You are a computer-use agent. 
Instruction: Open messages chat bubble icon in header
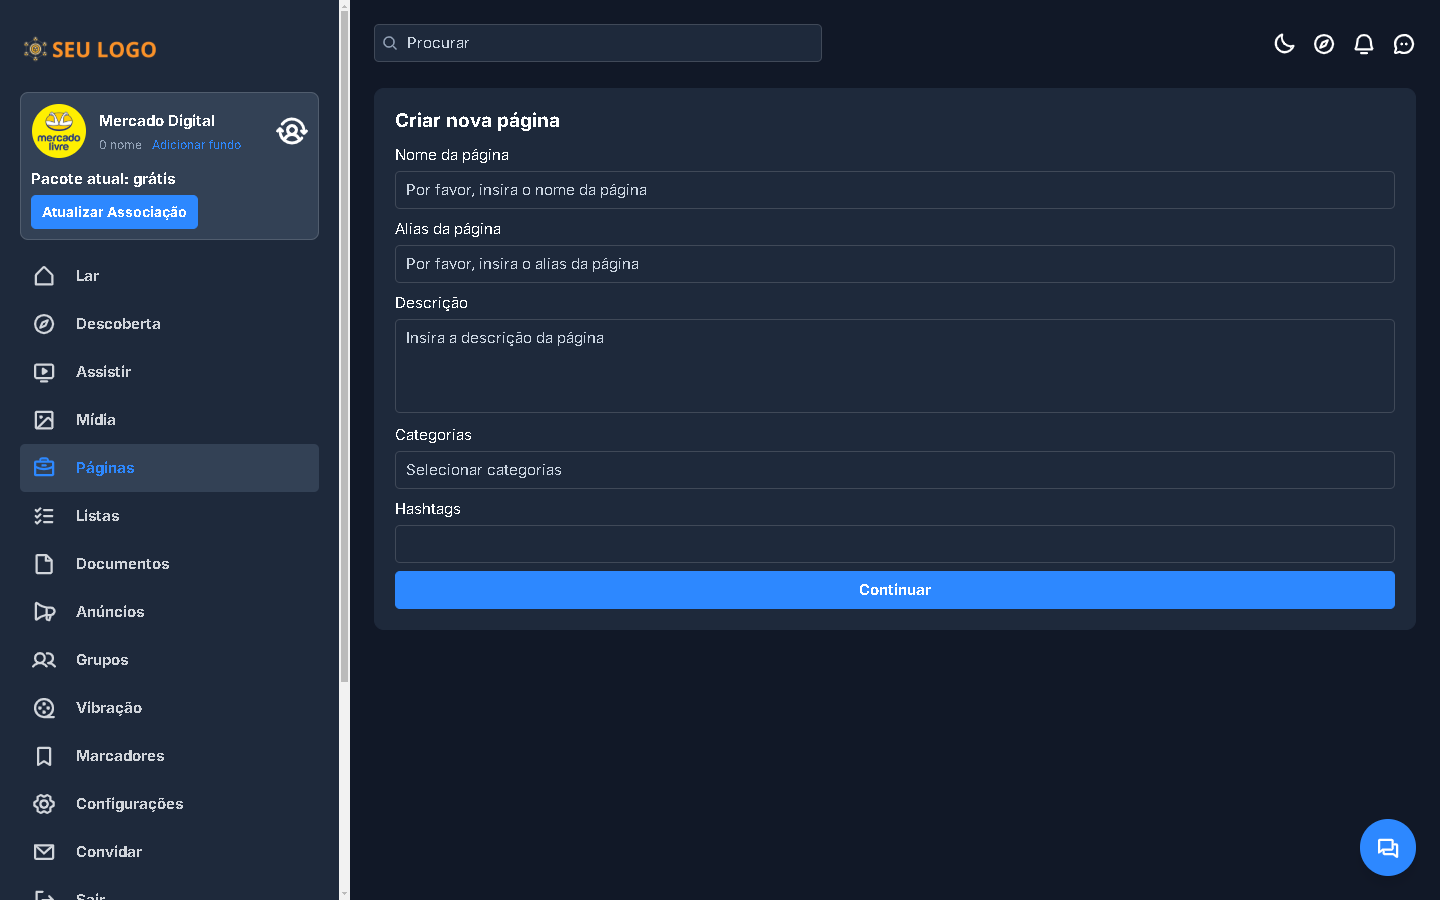click(x=1404, y=44)
